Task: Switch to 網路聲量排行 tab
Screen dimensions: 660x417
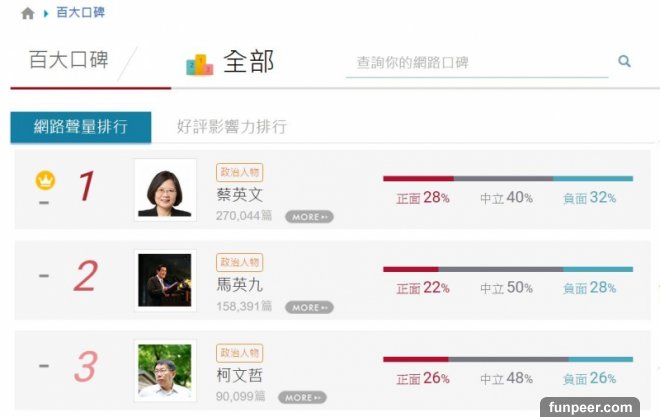Action: coord(80,127)
